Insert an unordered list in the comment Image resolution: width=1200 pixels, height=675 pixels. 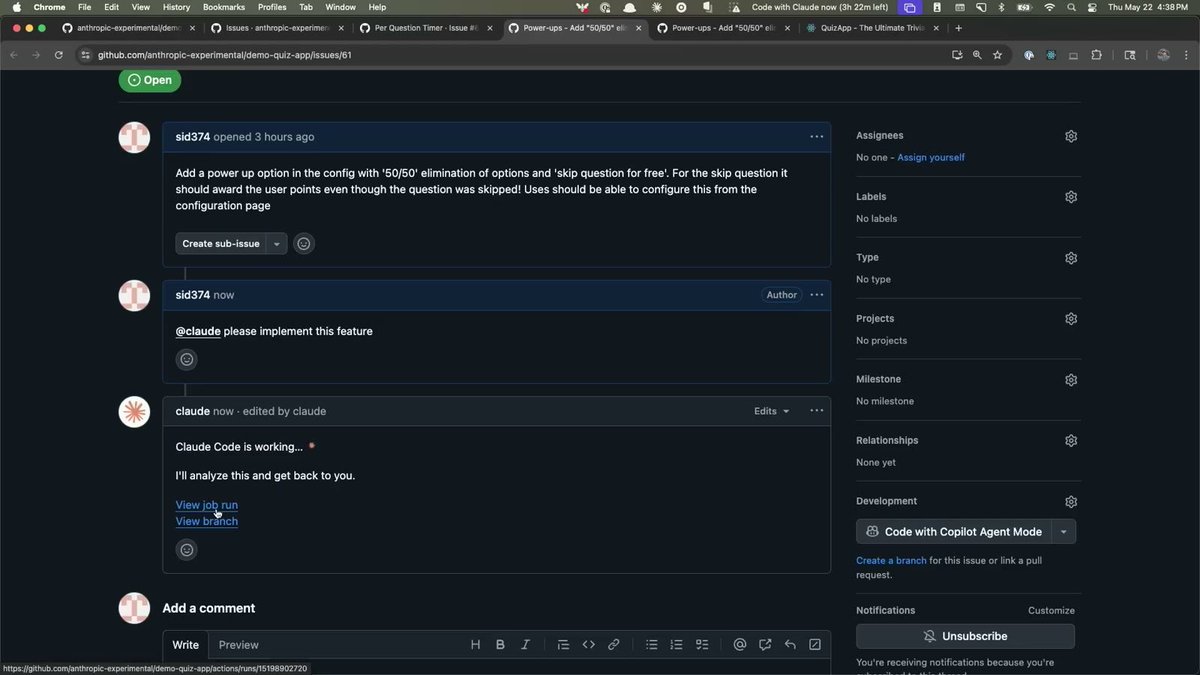coord(651,645)
